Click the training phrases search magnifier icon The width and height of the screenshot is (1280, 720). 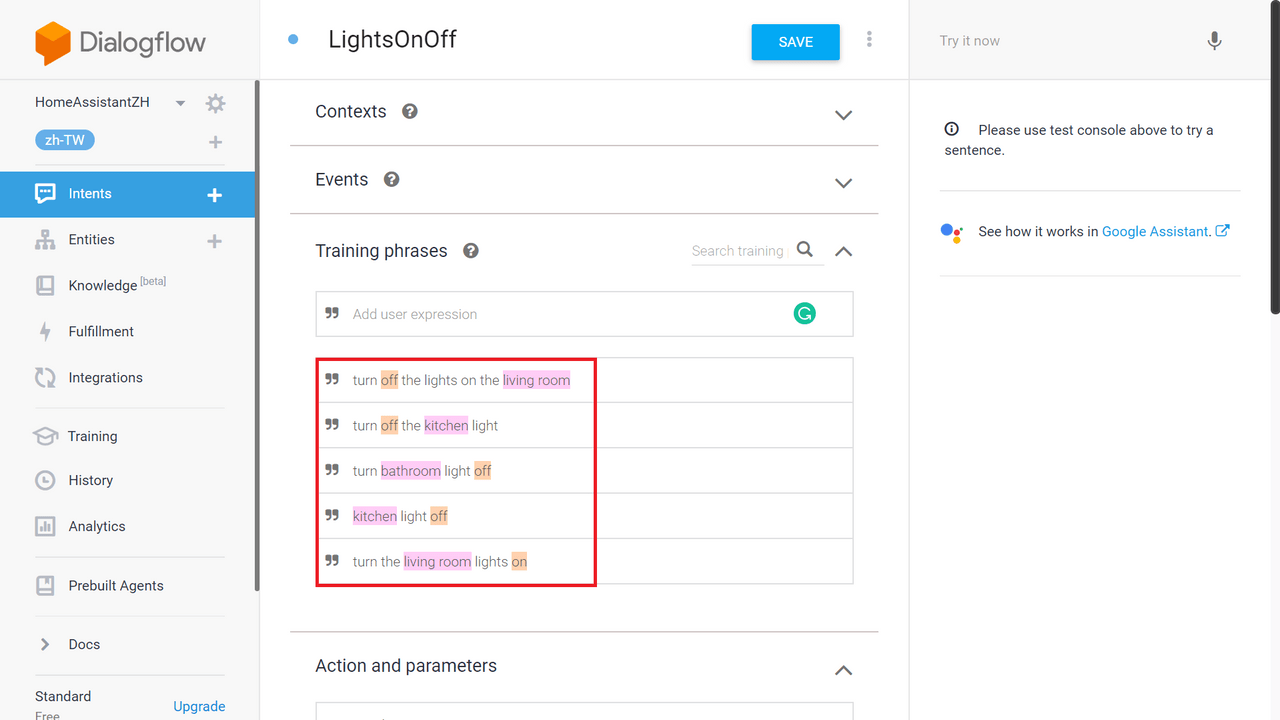click(x=805, y=250)
